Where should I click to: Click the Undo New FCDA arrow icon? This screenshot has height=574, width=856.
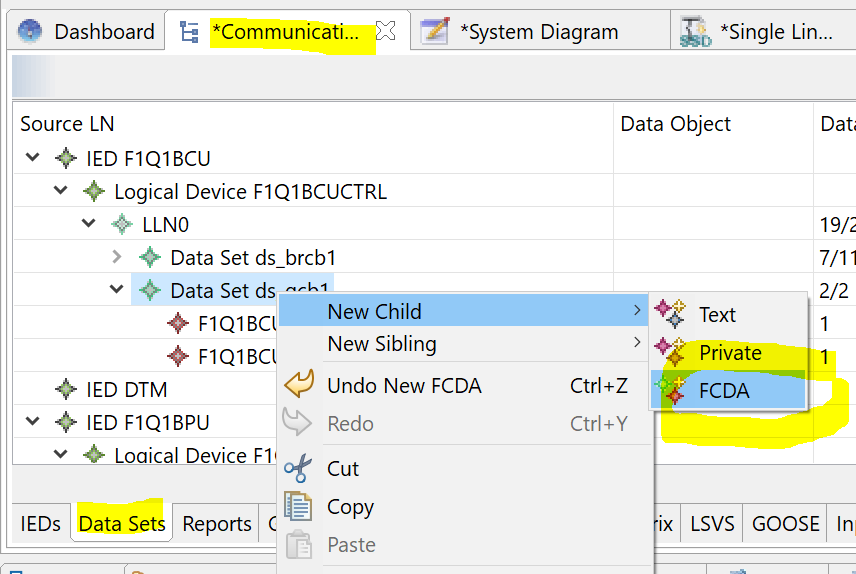click(298, 386)
